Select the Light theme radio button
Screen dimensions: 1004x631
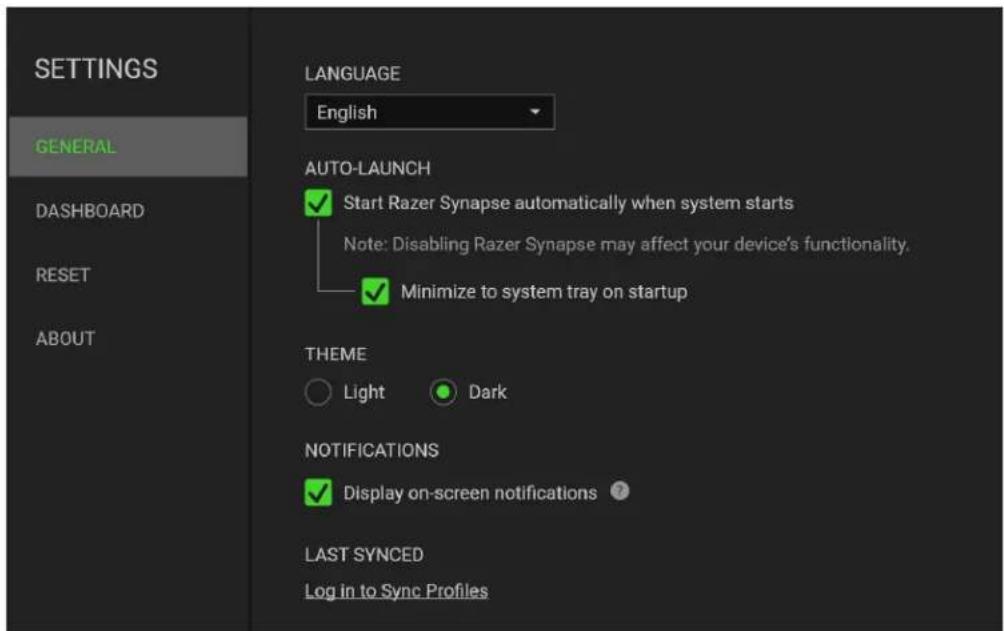318,392
